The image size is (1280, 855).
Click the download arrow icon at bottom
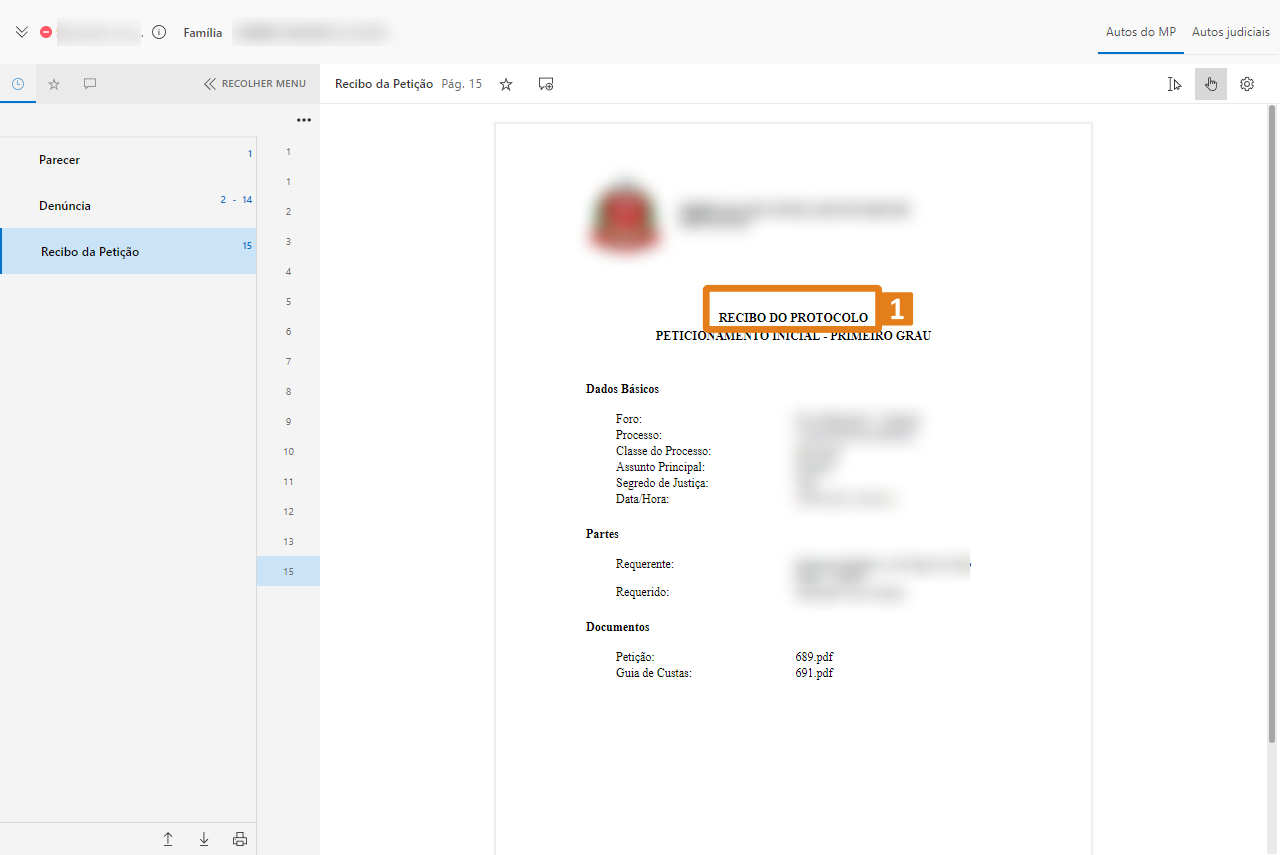pos(204,839)
